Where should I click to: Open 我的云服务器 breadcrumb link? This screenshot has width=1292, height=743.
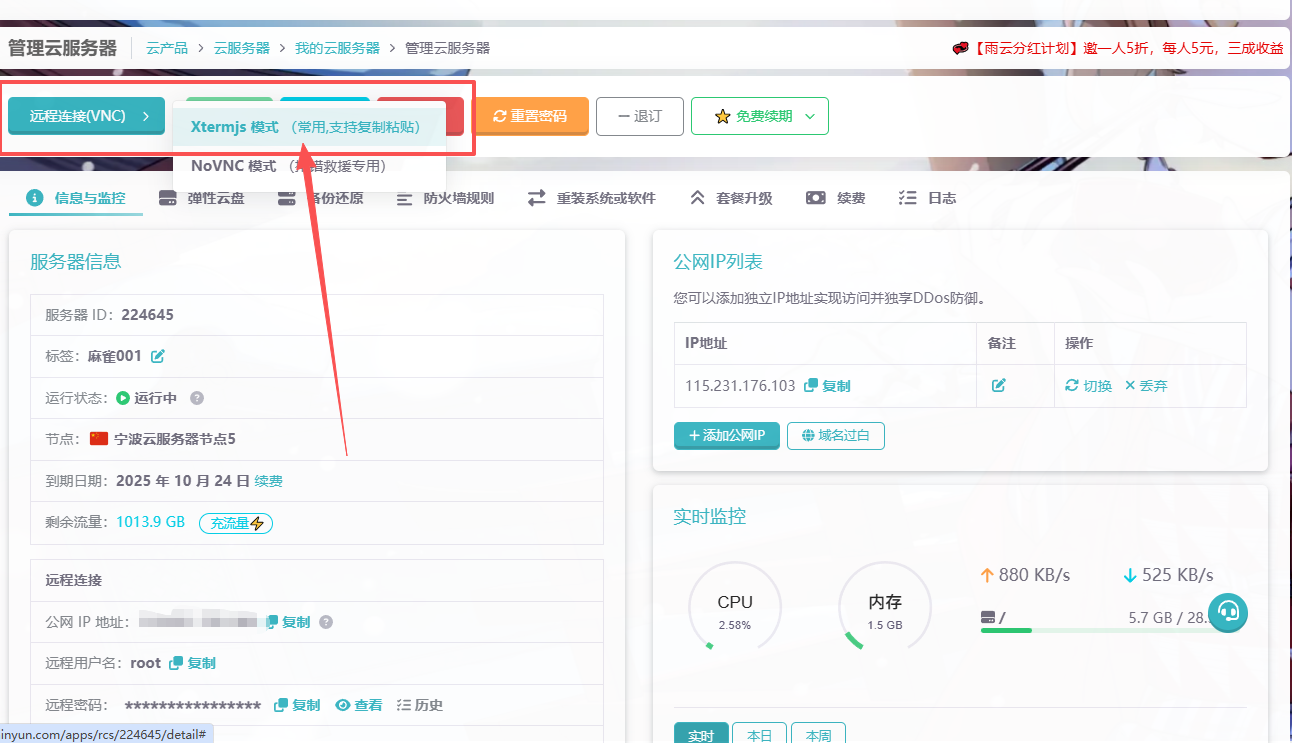337,48
